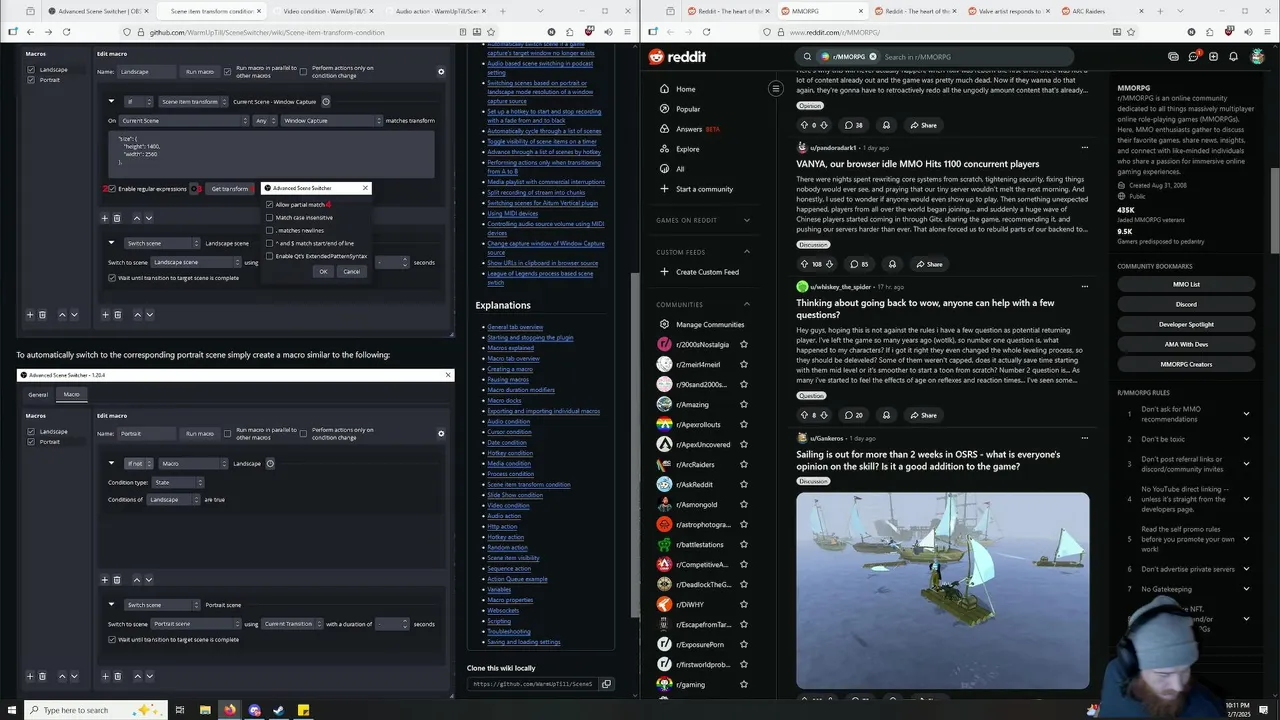The width and height of the screenshot is (1280, 720).
Task: Click the Reddit logo in the header
Action: coord(677,57)
